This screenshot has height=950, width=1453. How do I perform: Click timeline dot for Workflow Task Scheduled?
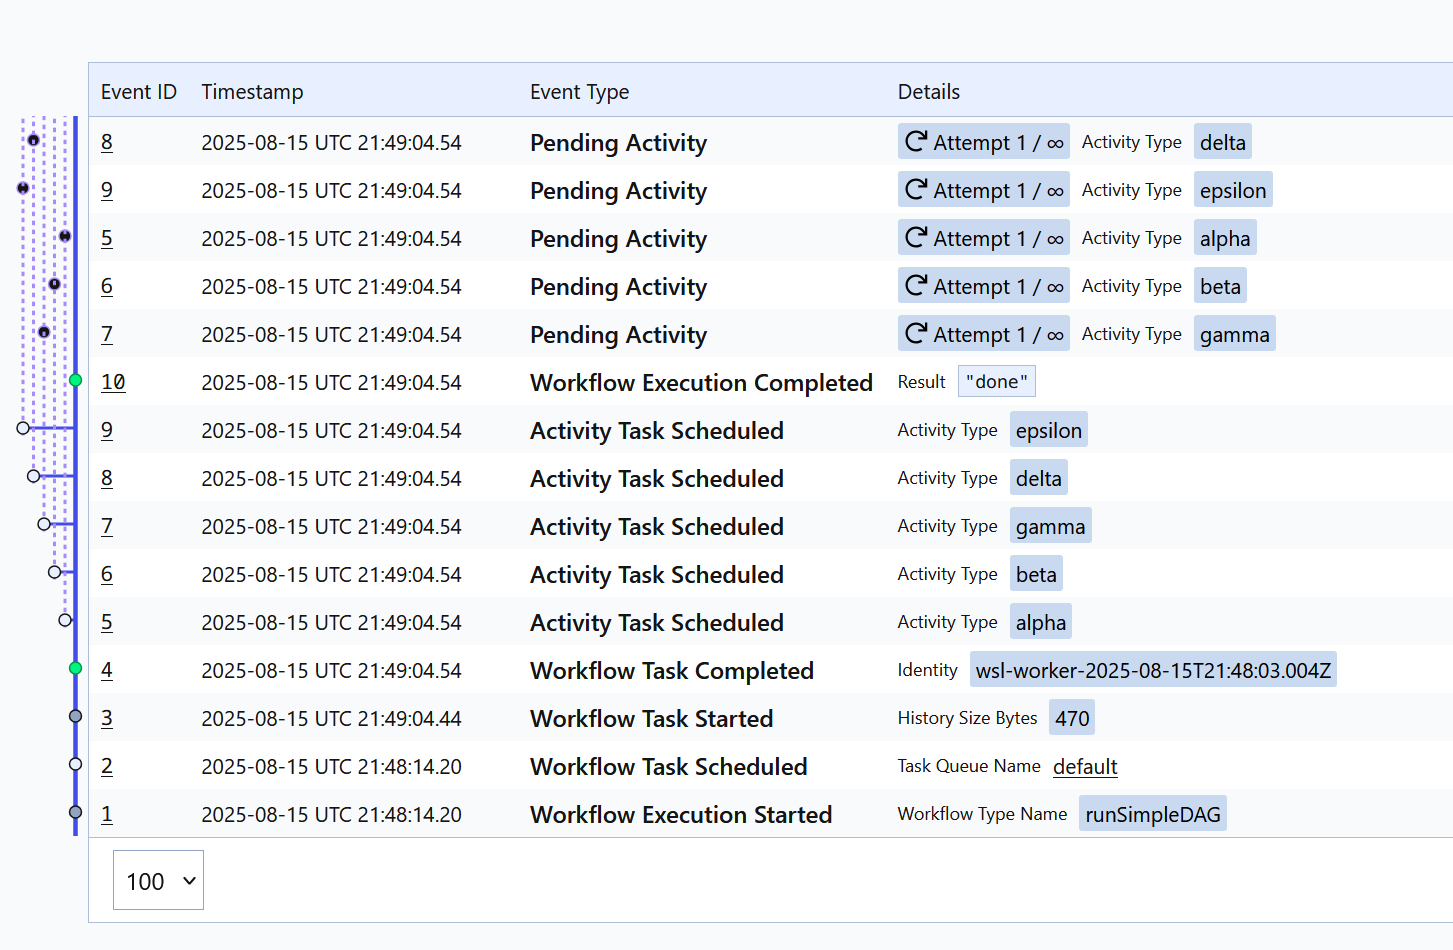pyautogui.click(x=75, y=764)
